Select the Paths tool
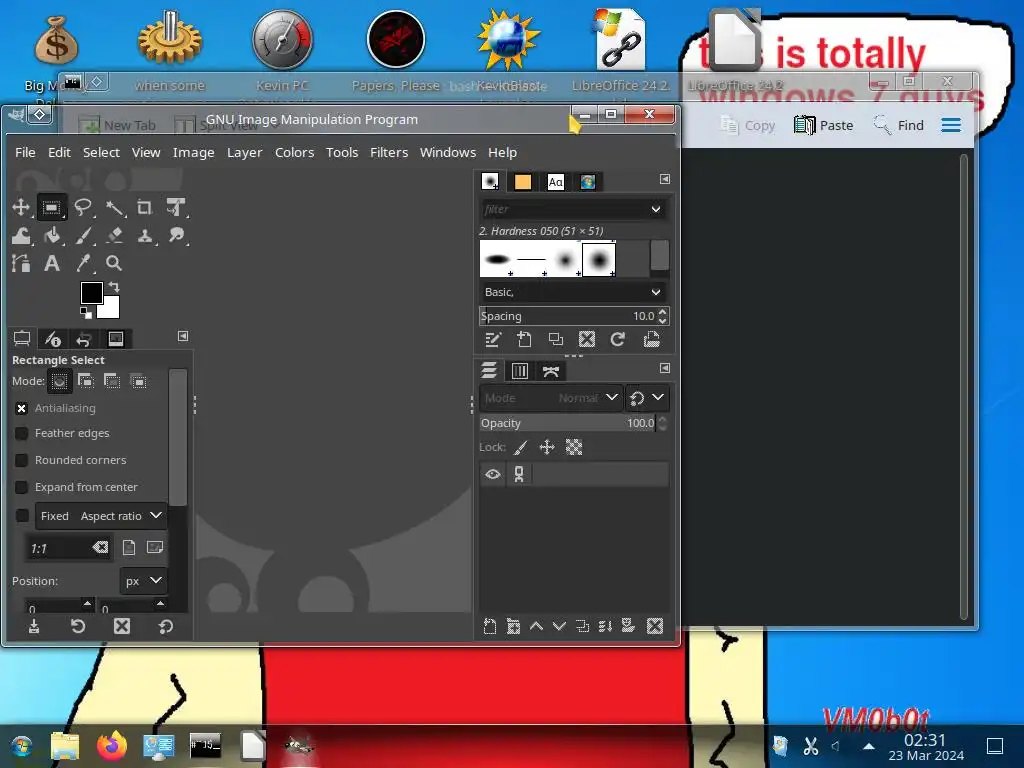The image size is (1024, 768). (x=21, y=263)
